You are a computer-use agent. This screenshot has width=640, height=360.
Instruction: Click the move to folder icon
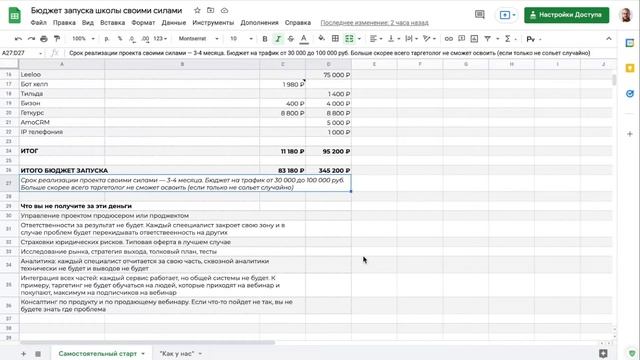[x=211, y=10]
